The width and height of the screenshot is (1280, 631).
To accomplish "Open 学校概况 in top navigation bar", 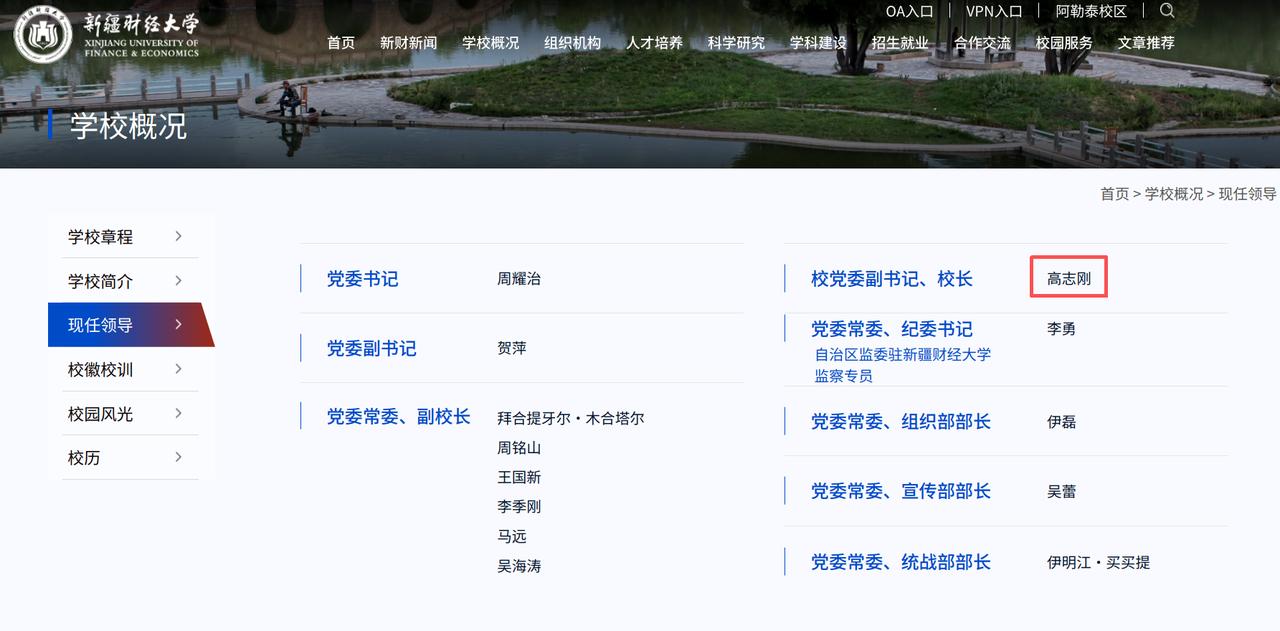I will tap(490, 43).
